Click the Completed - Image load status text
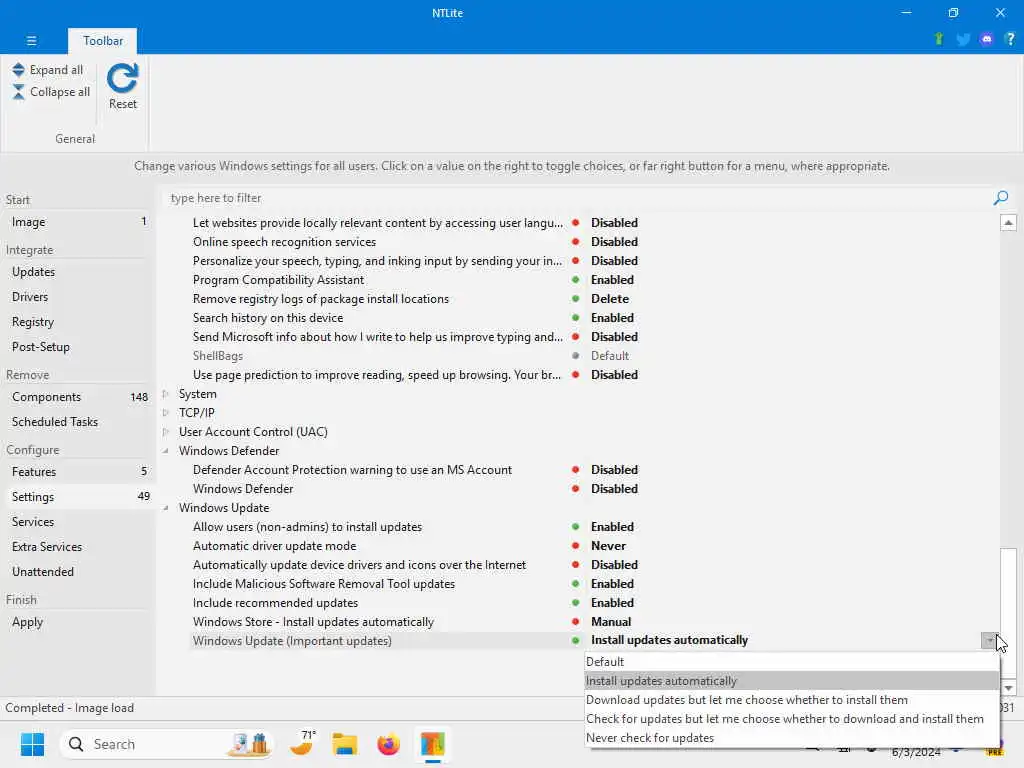Screen dimensions: 1024x768 (69, 708)
